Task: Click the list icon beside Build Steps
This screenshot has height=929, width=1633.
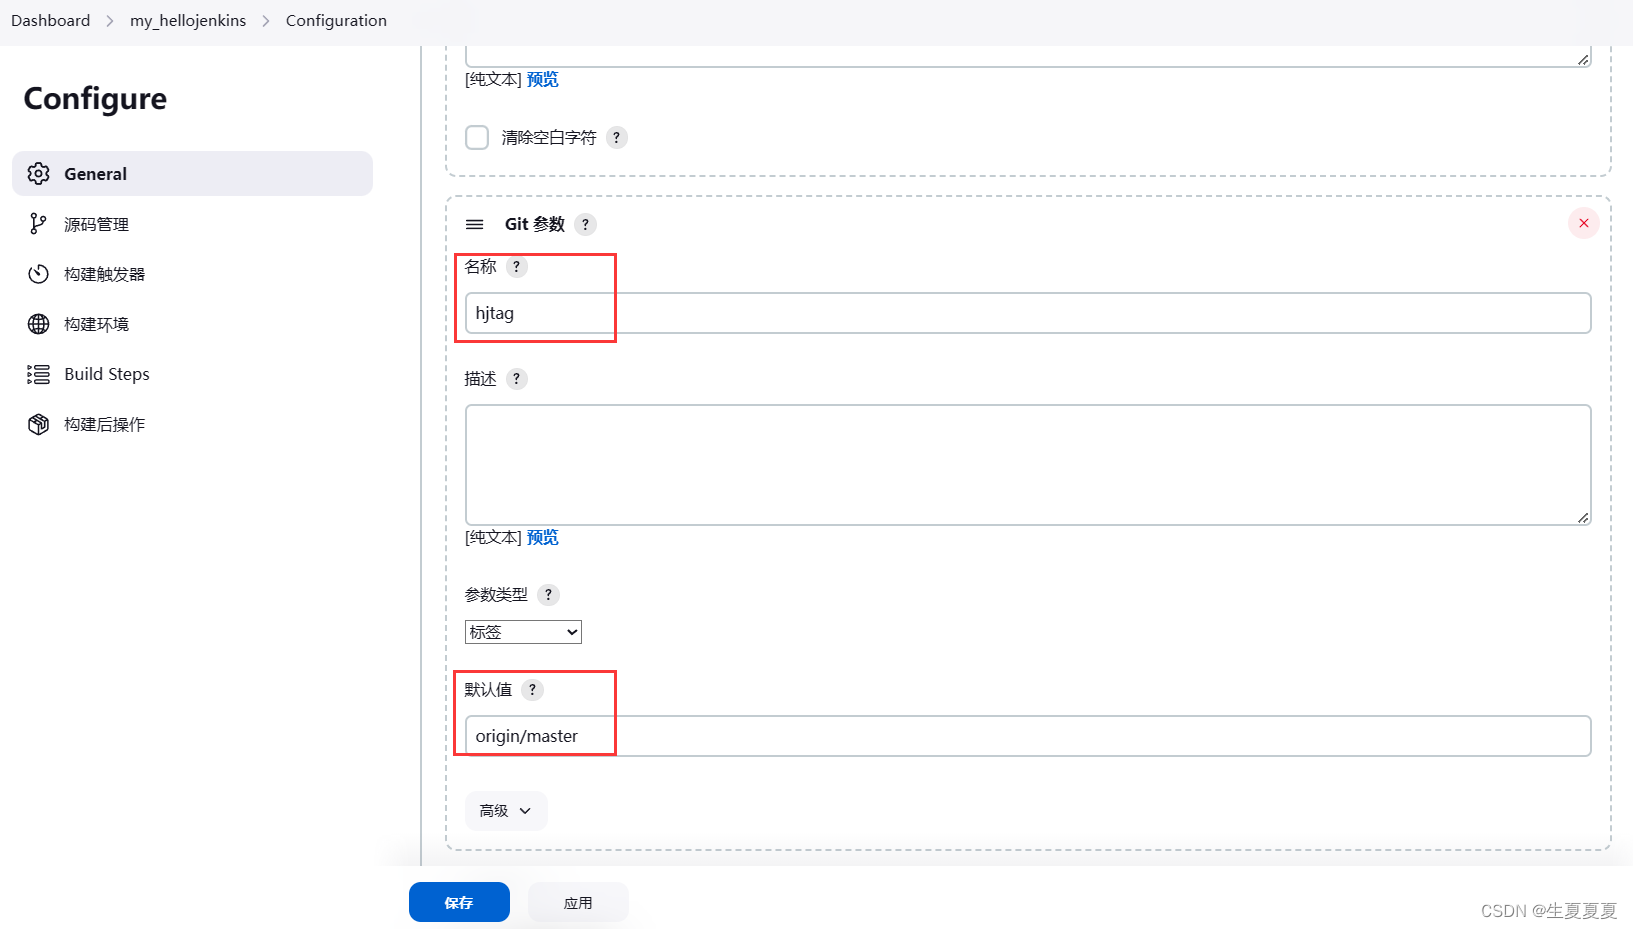Action: [x=38, y=374]
